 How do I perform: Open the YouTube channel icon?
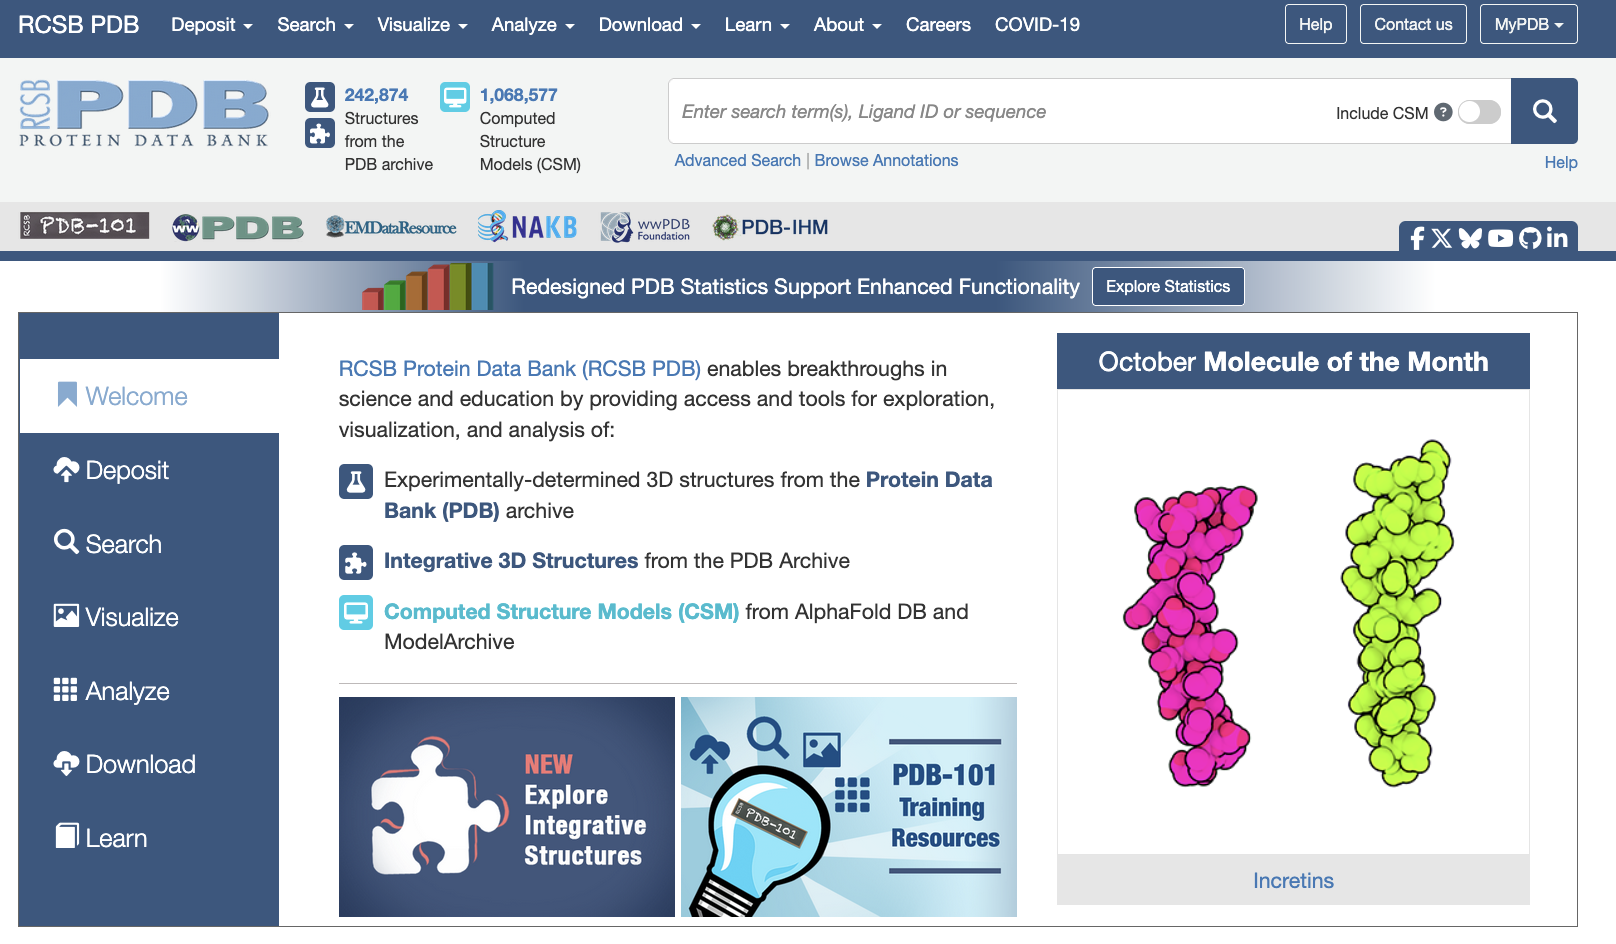pos(1500,238)
